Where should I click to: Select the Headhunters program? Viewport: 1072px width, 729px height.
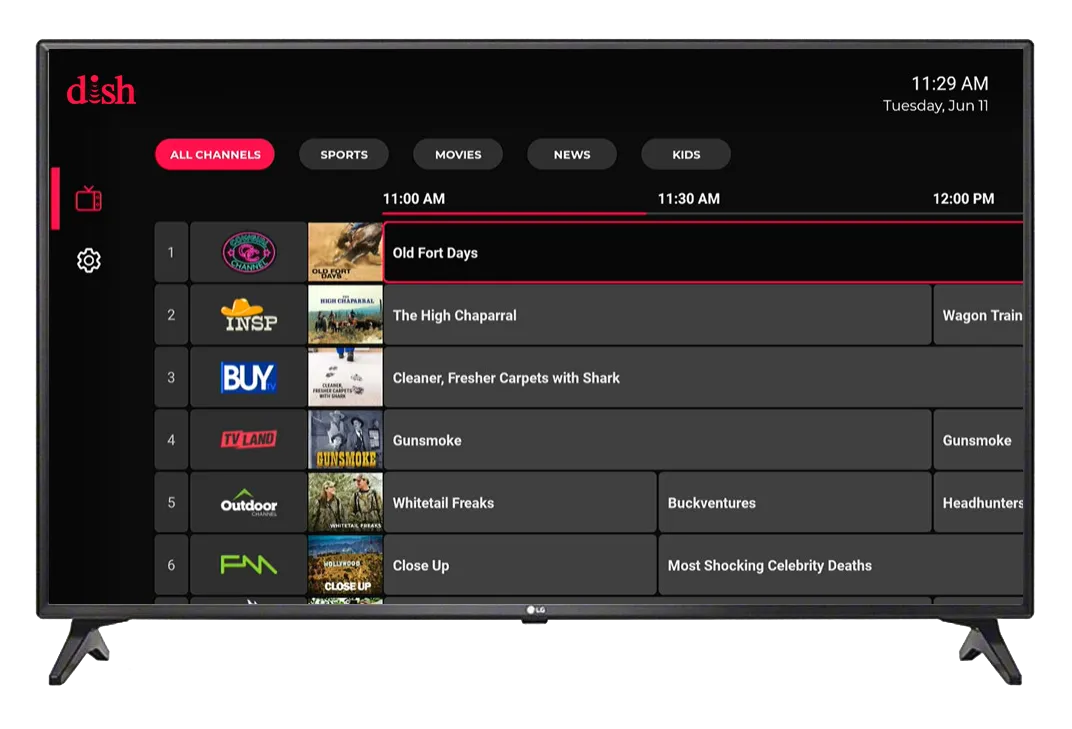978,503
